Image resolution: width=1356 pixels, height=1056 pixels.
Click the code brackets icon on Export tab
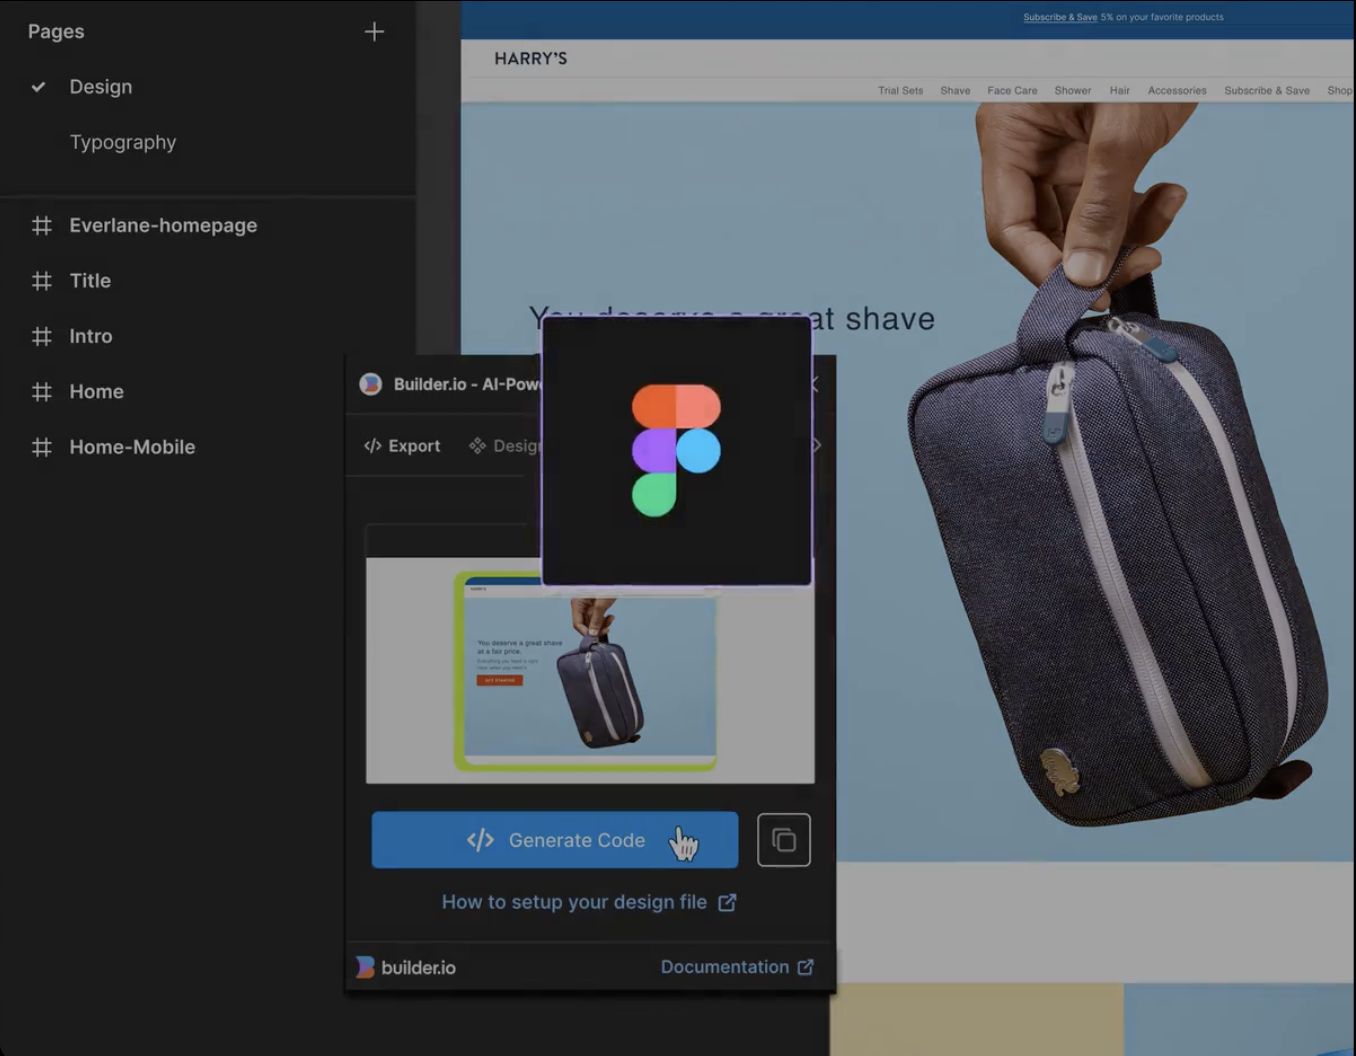[x=373, y=446]
